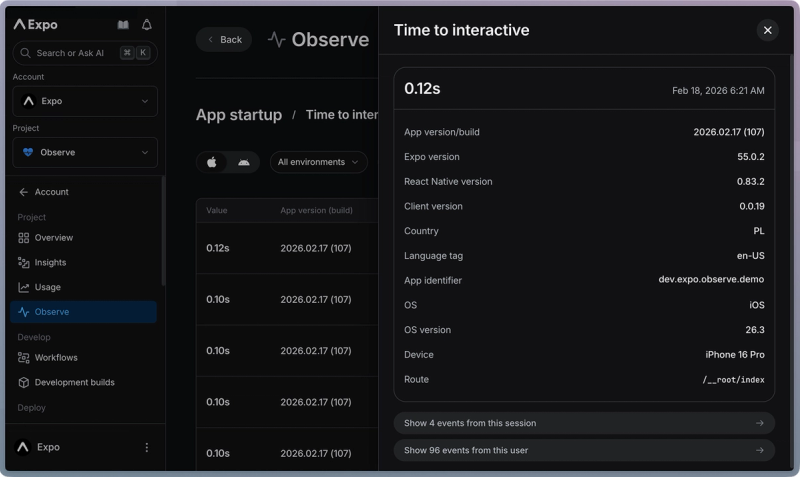Click the sidebar scrollbar
The width and height of the screenshot is (800, 477).
click(163, 231)
